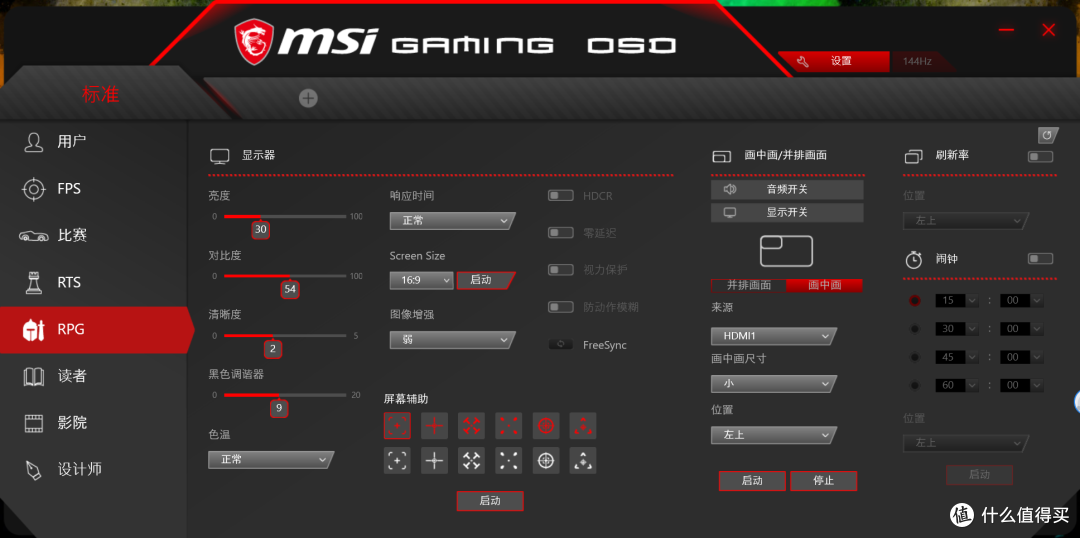
Task: Select the white thin-cross crosshair
Action: coord(435,461)
